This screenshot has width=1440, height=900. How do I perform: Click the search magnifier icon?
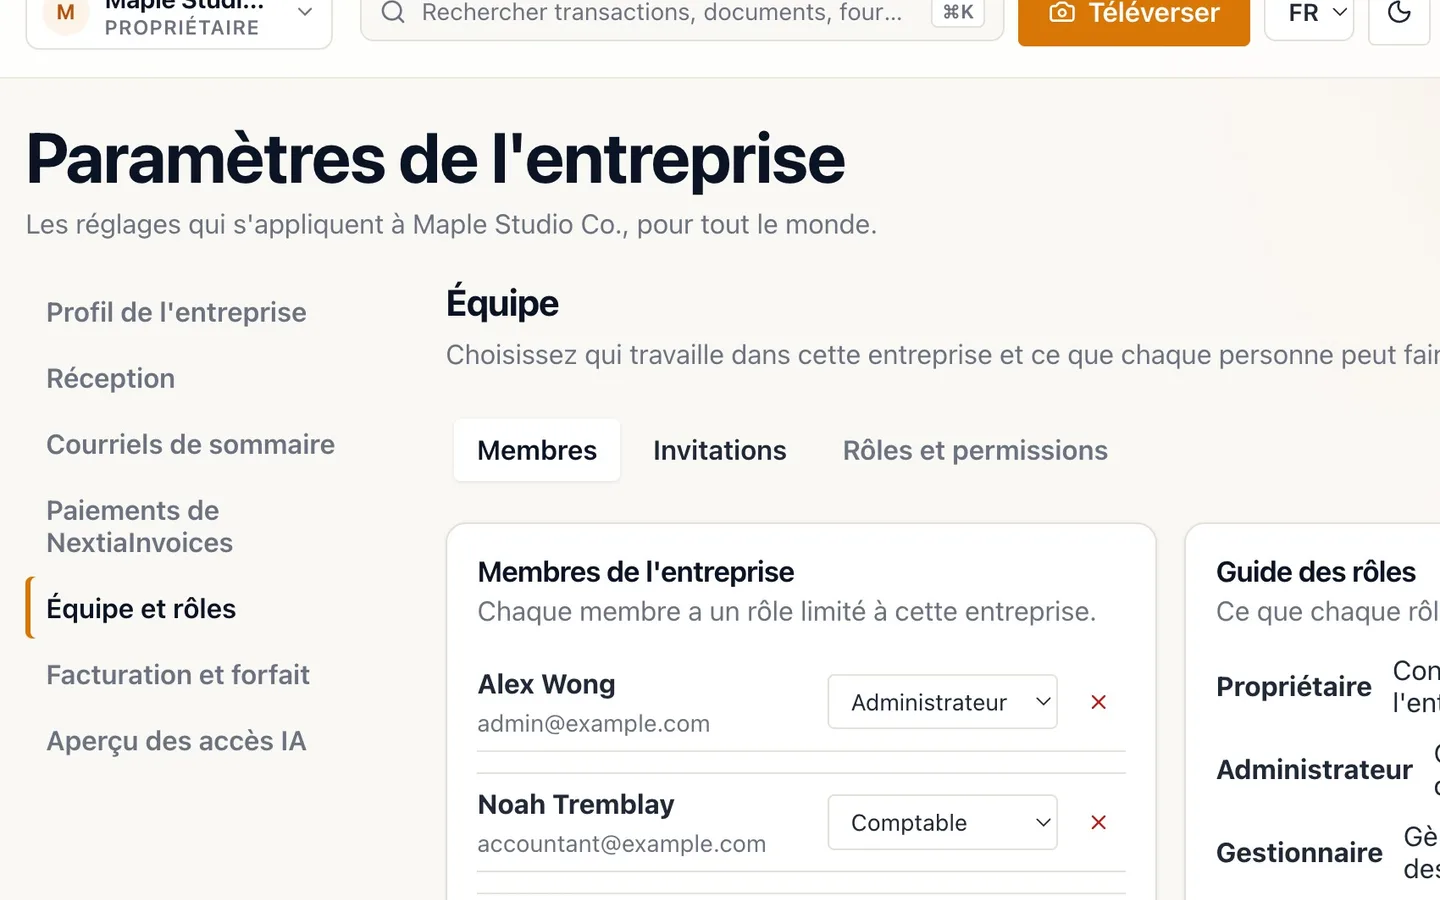393,12
